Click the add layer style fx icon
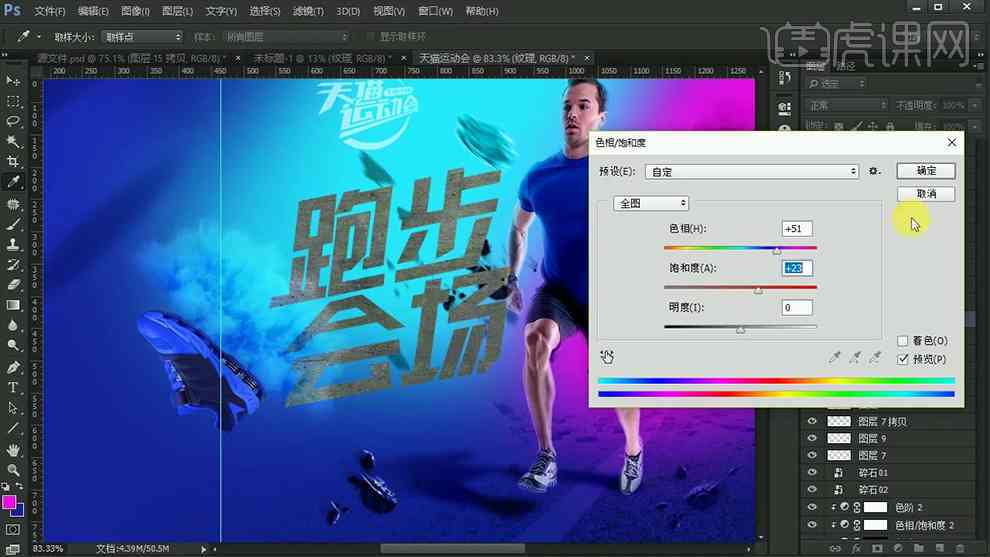 click(856, 548)
